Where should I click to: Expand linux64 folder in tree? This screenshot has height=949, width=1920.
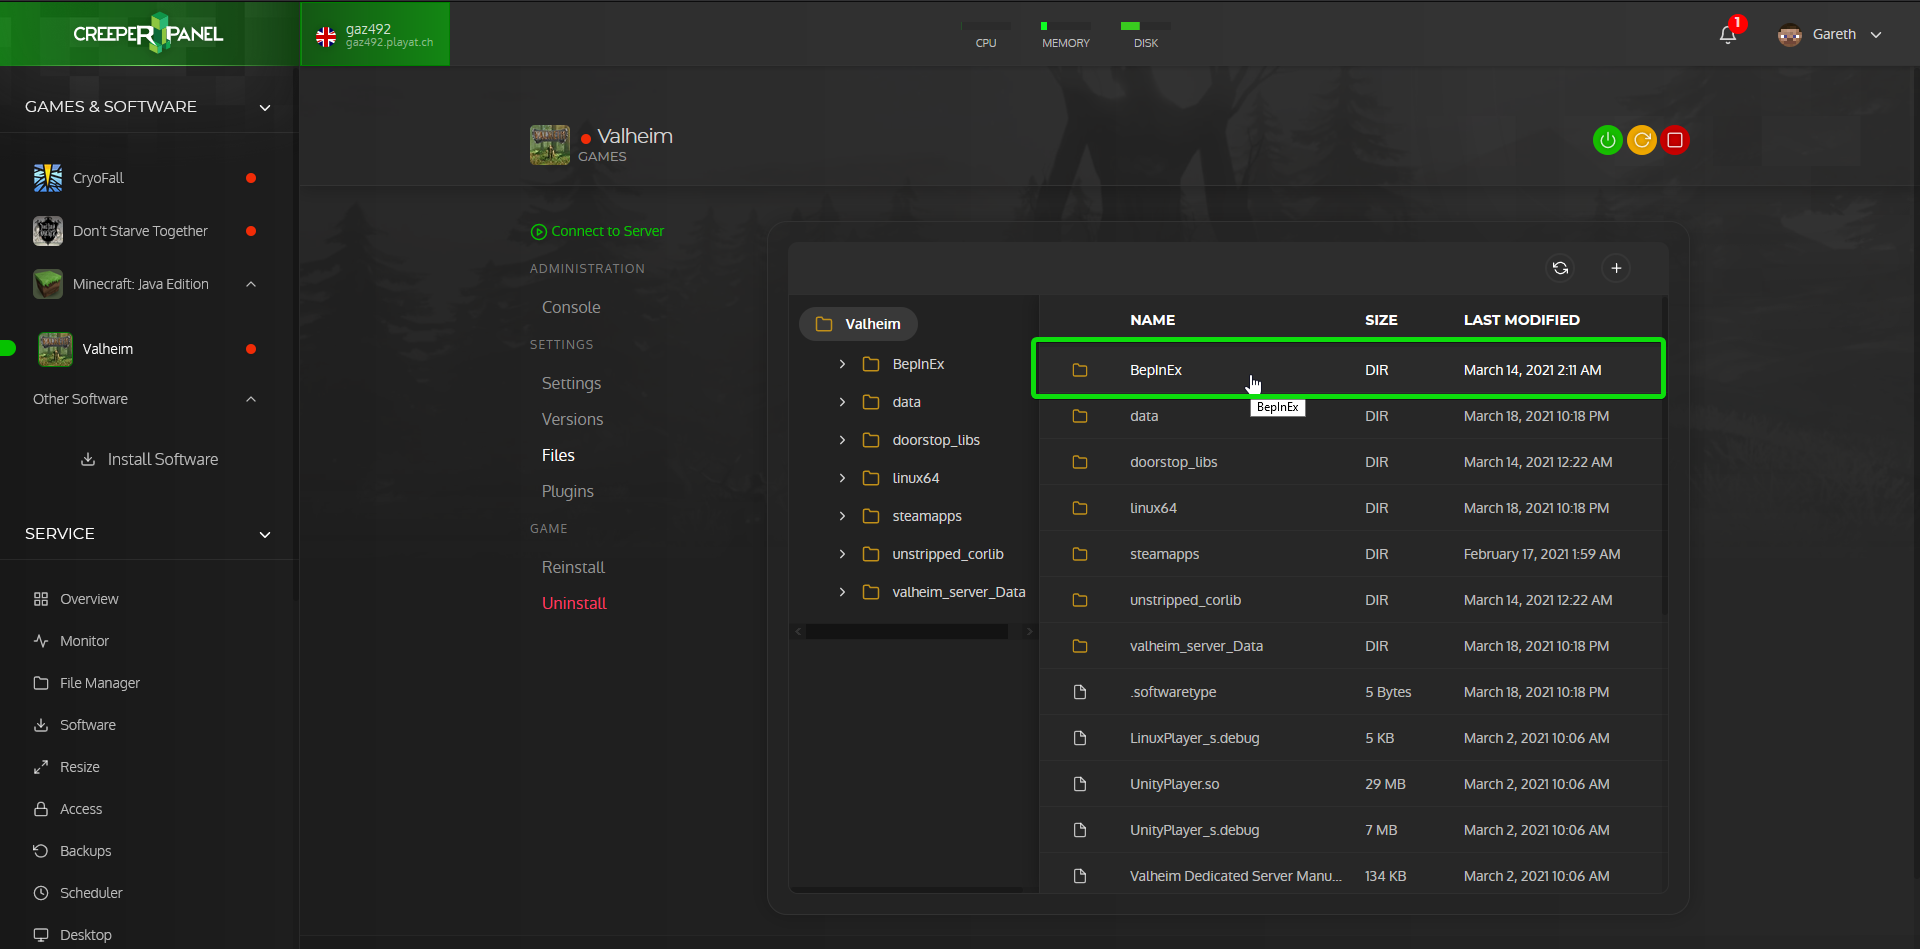[x=842, y=478]
